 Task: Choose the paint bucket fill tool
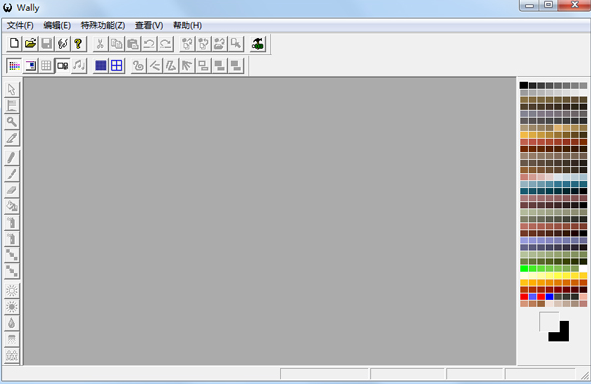pos(12,206)
